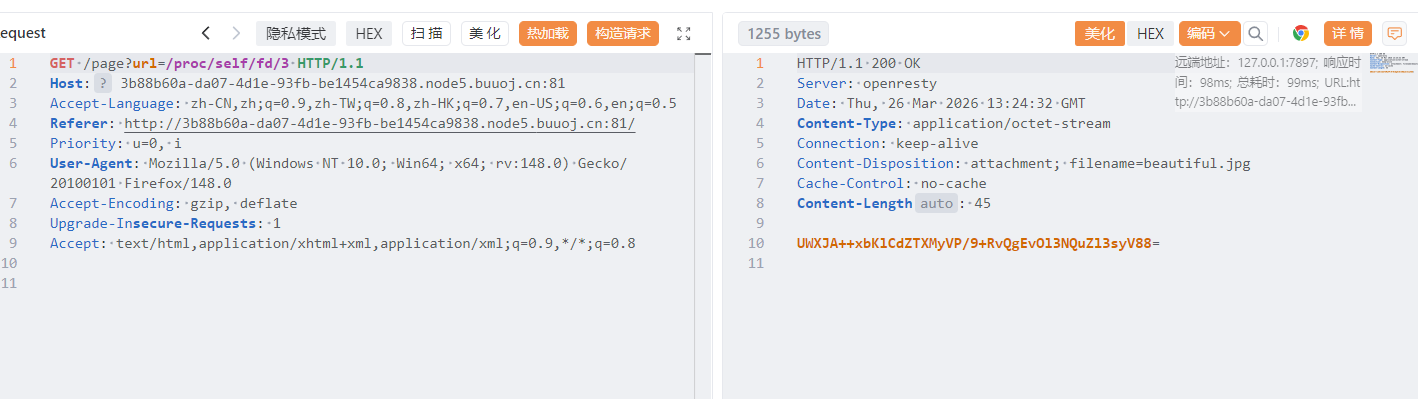1418x399 pixels.
Task: Click the base64 response body text
Action: click(978, 243)
